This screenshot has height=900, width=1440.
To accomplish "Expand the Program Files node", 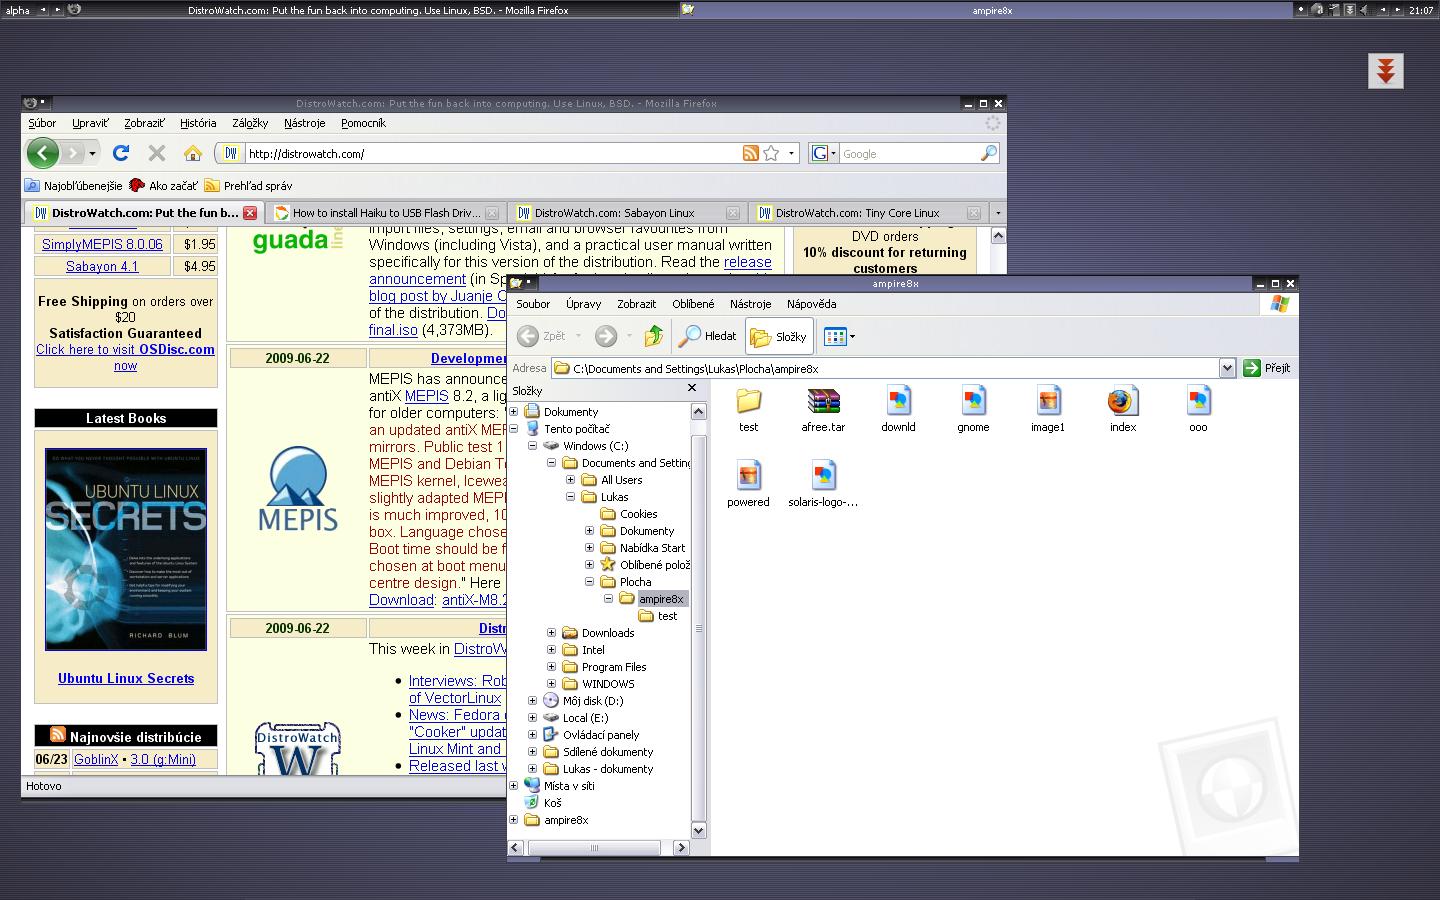I will (x=552, y=667).
